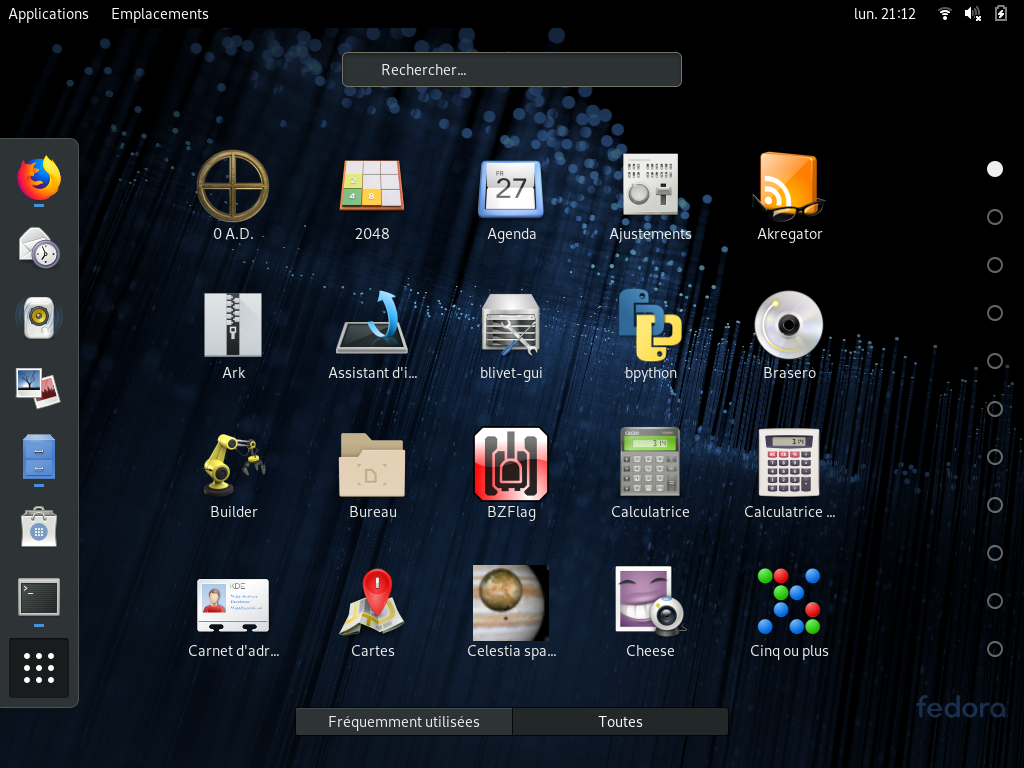Go to the eighth page indicator dot

pos(995,505)
